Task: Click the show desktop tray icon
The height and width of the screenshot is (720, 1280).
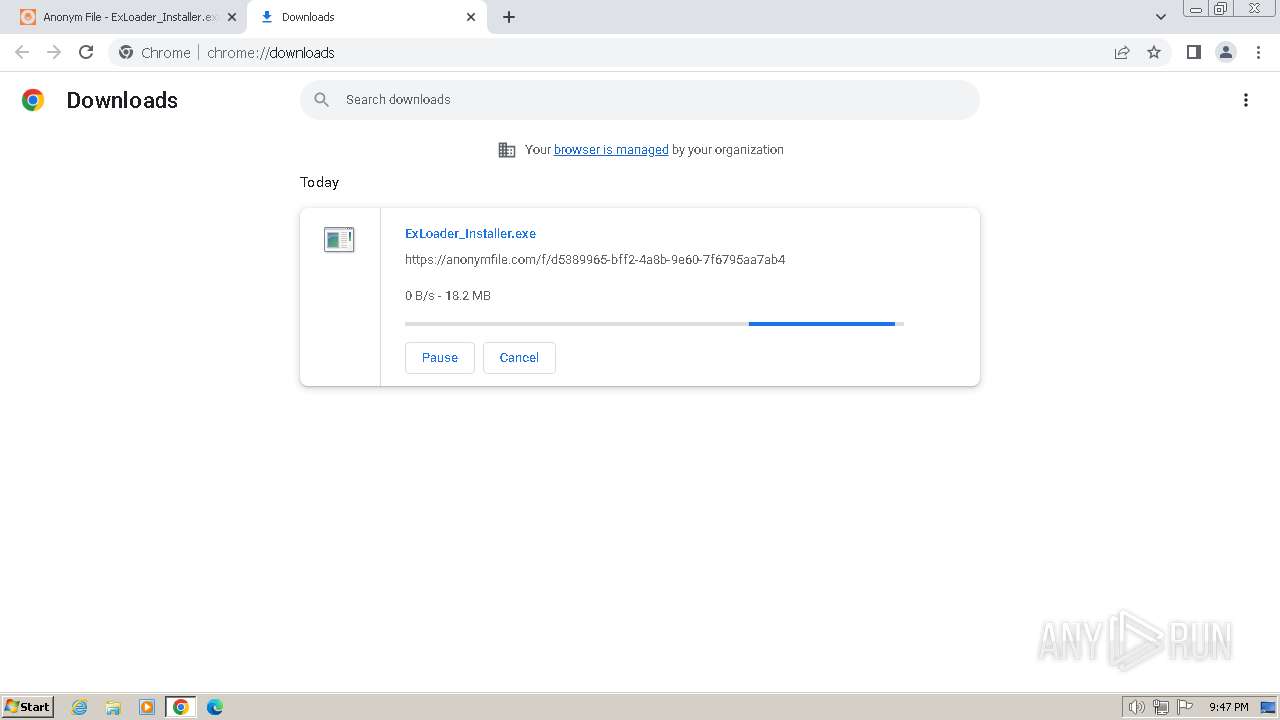Action: coord(1268,707)
